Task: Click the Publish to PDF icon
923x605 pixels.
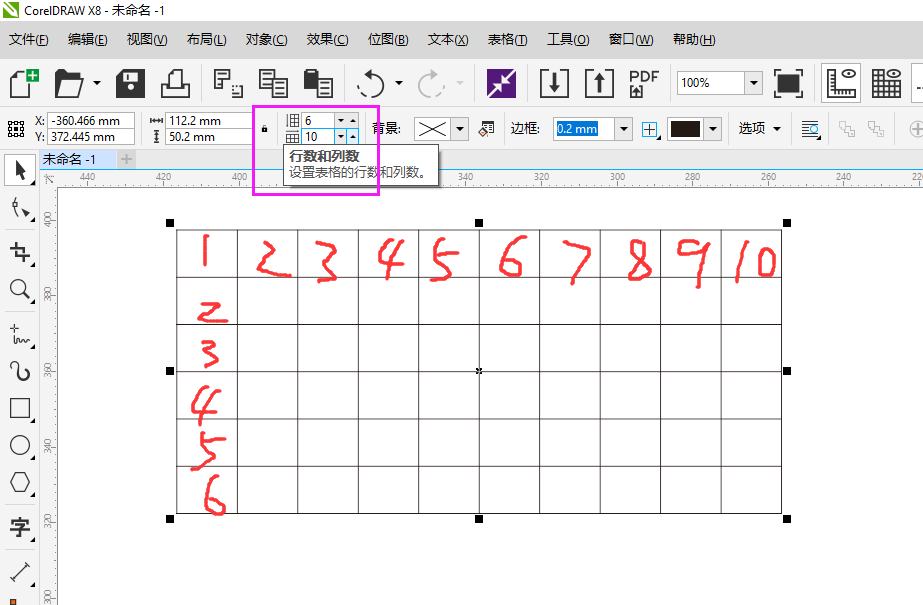Action: 643,83
